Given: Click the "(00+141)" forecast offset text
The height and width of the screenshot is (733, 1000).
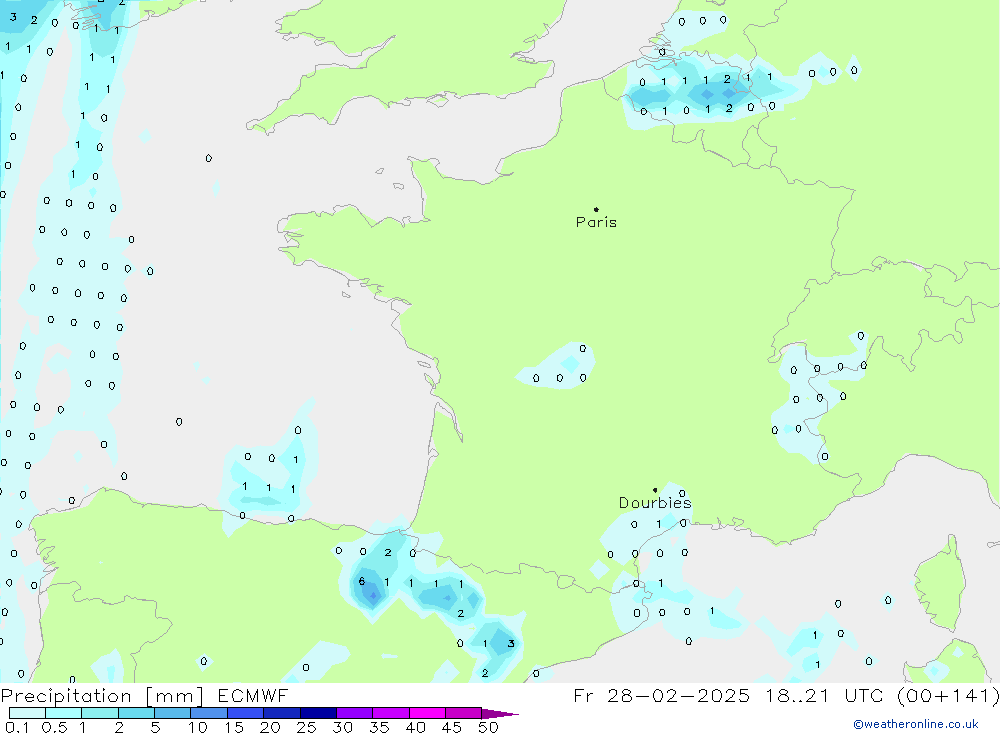Looking at the screenshot, I should 948,695.
